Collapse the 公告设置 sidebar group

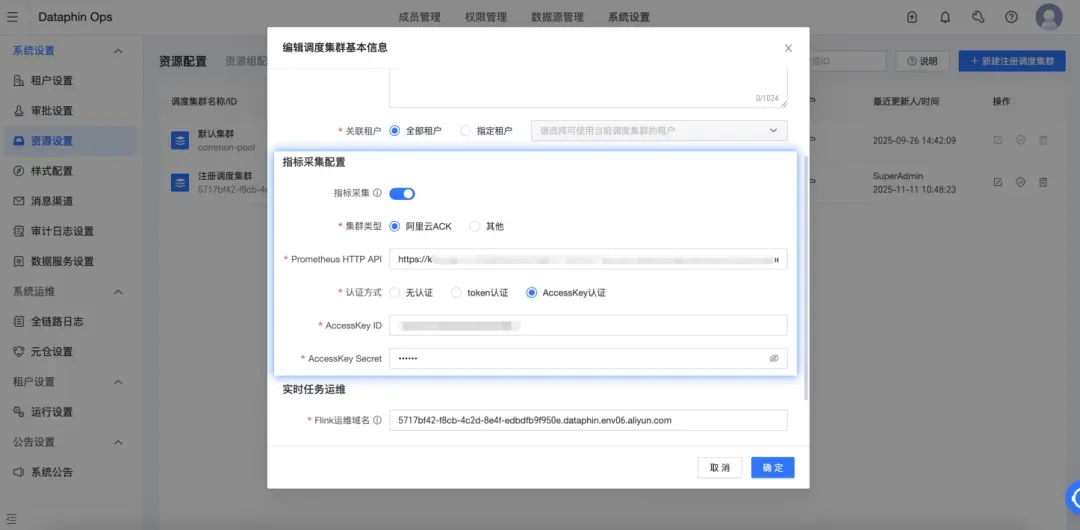[x=118, y=442]
